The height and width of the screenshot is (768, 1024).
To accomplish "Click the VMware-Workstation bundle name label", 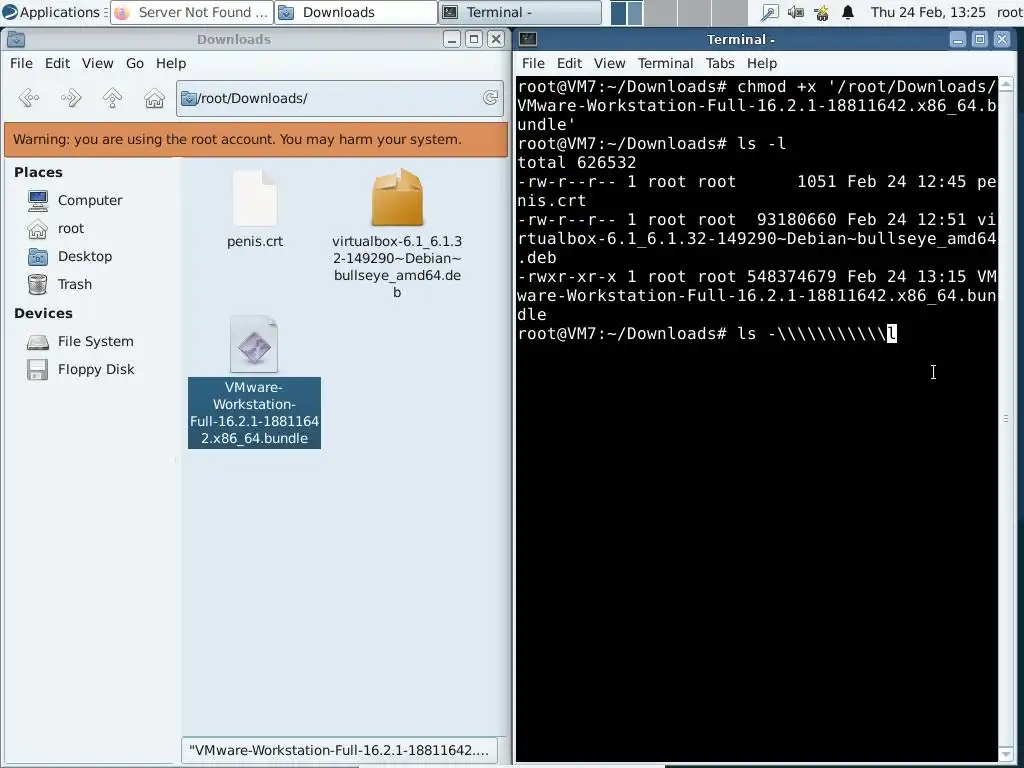I will (254, 413).
